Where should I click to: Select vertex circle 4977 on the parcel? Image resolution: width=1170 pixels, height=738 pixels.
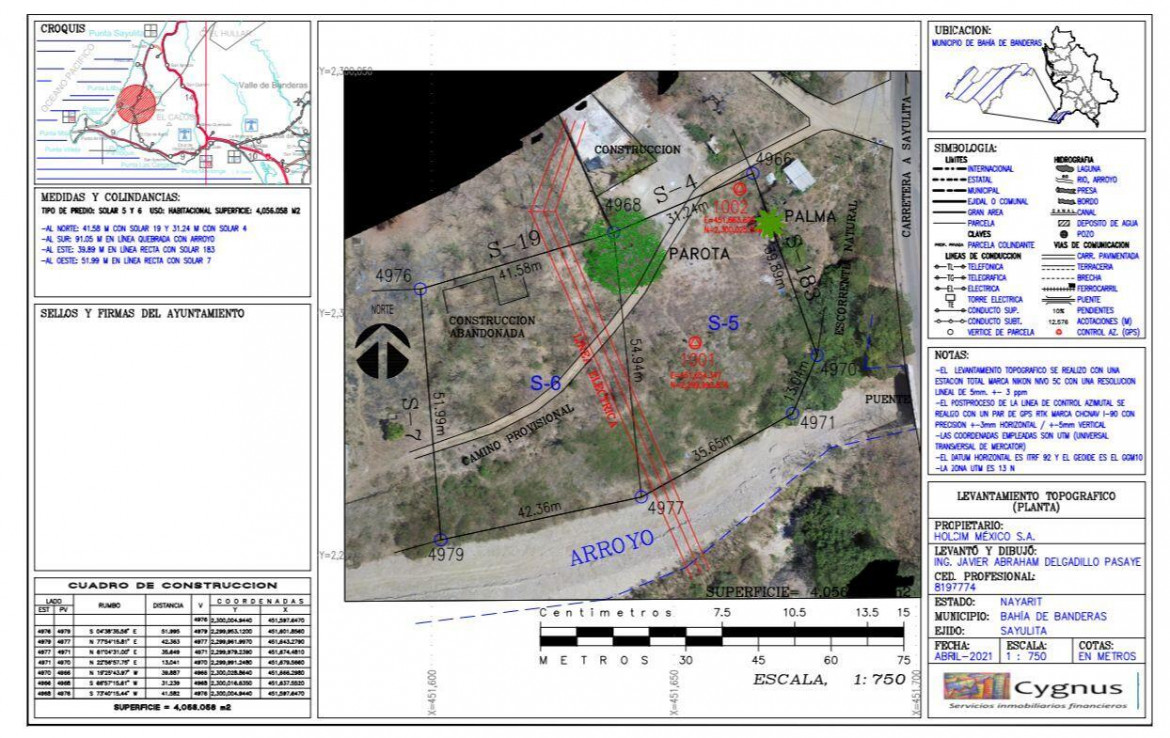click(x=642, y=495)
